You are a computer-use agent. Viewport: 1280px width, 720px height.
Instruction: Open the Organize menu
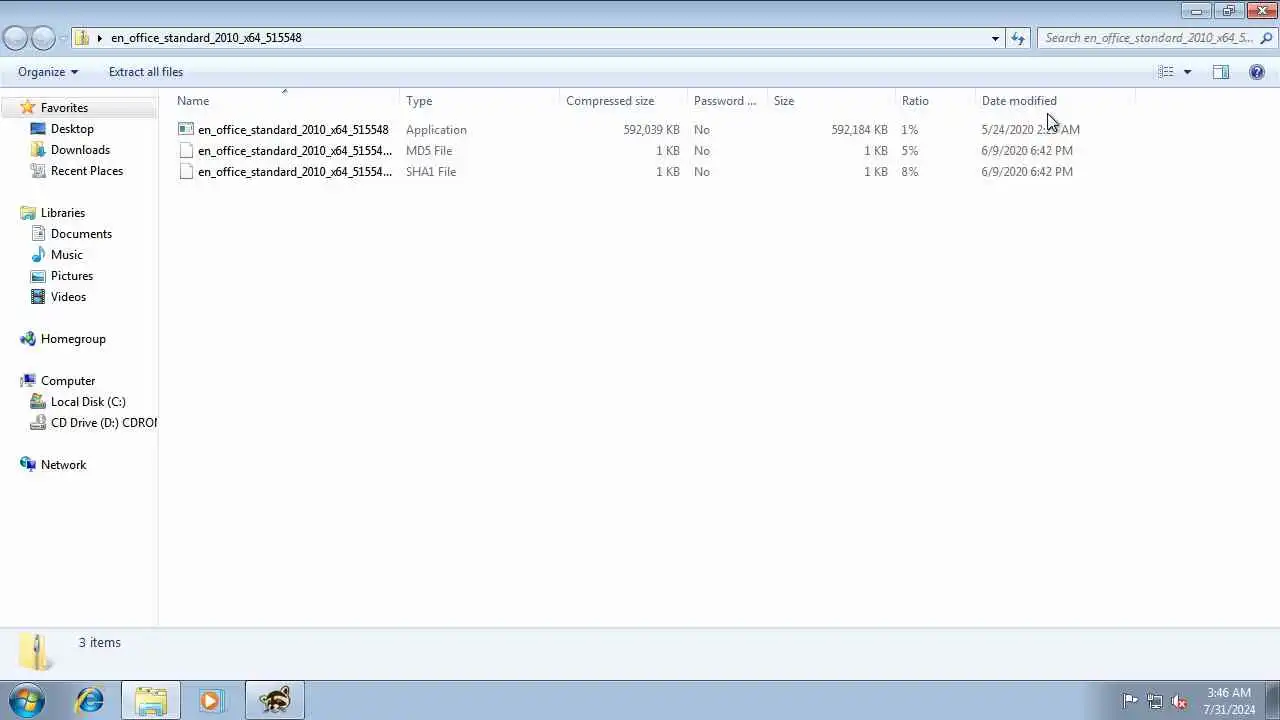[x=48, y=72]
